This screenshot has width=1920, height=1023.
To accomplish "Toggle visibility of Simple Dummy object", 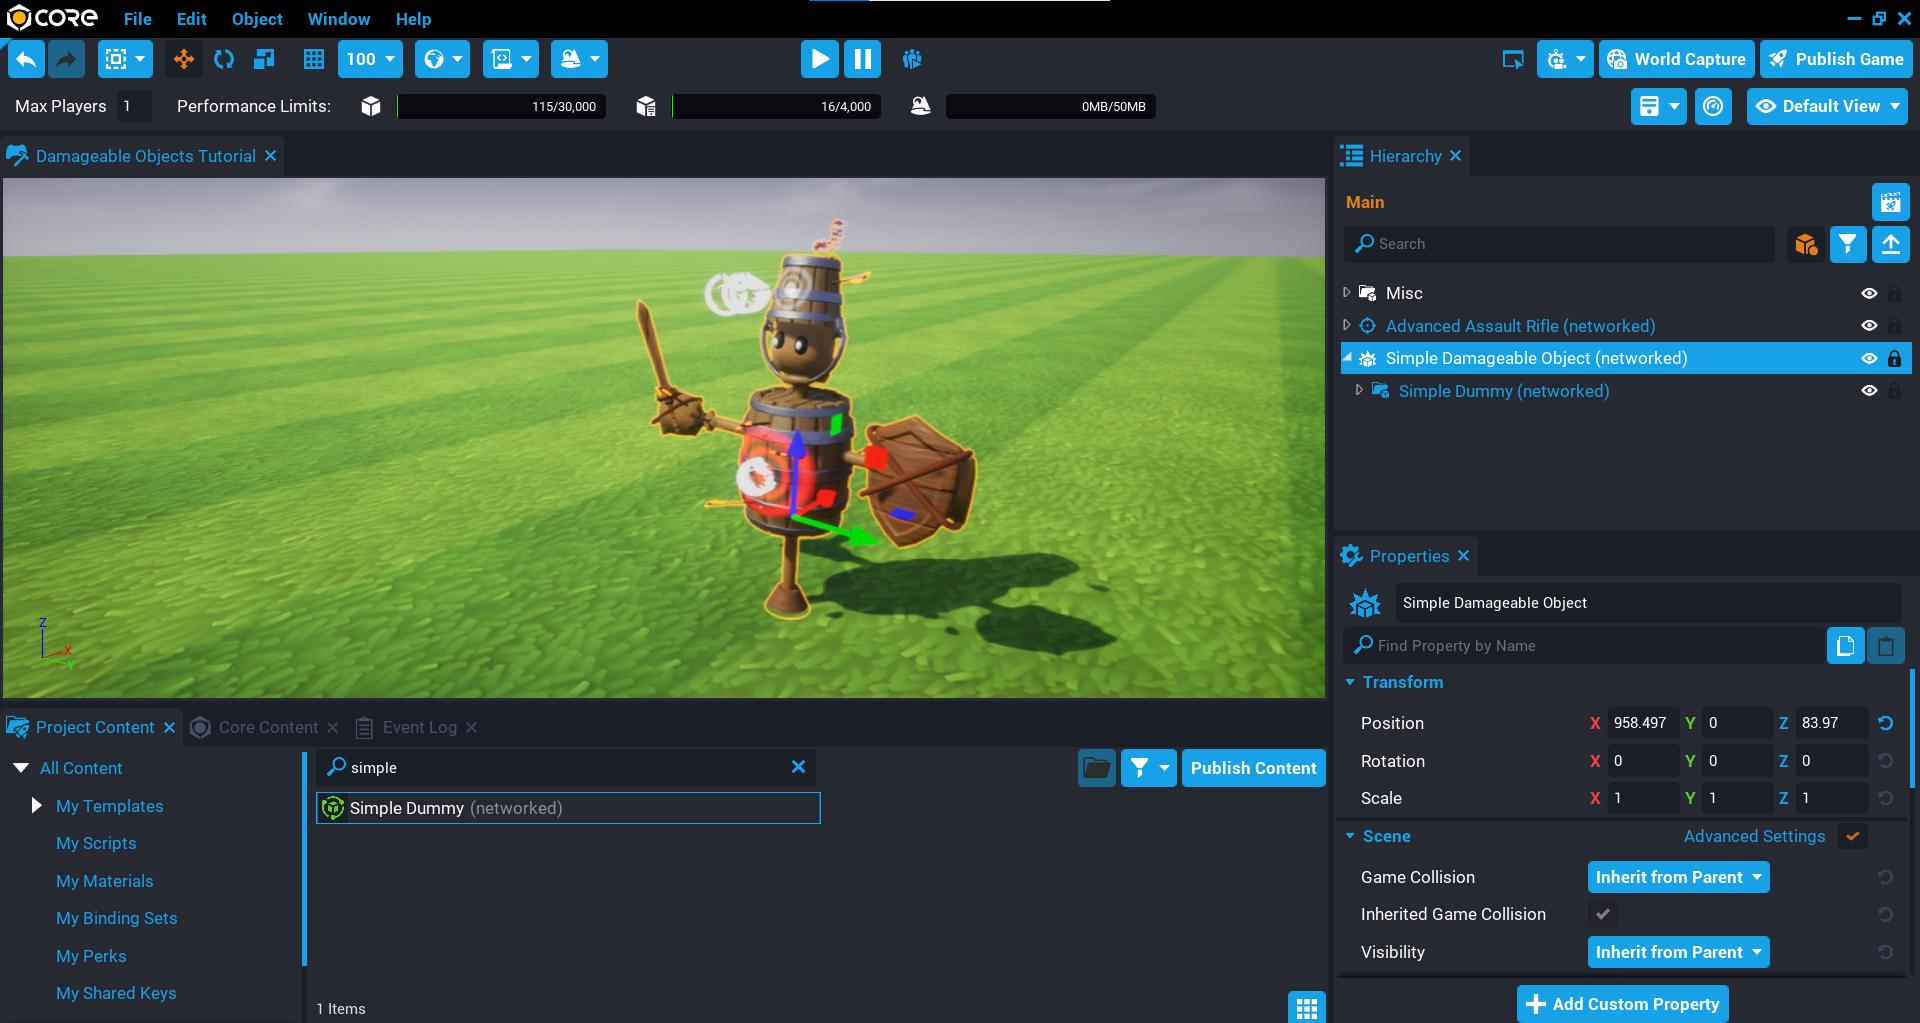I will (1868, 391).
